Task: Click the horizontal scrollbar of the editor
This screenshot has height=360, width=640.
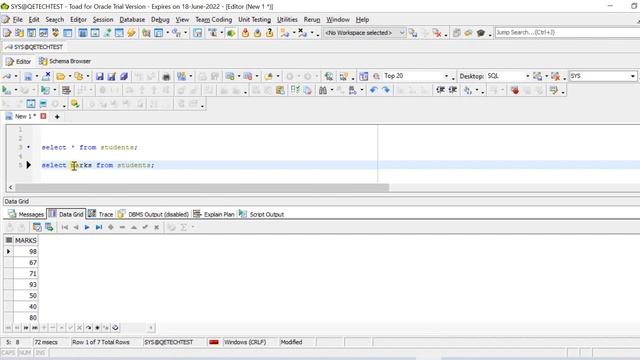Action: click(x=202, y=187)
